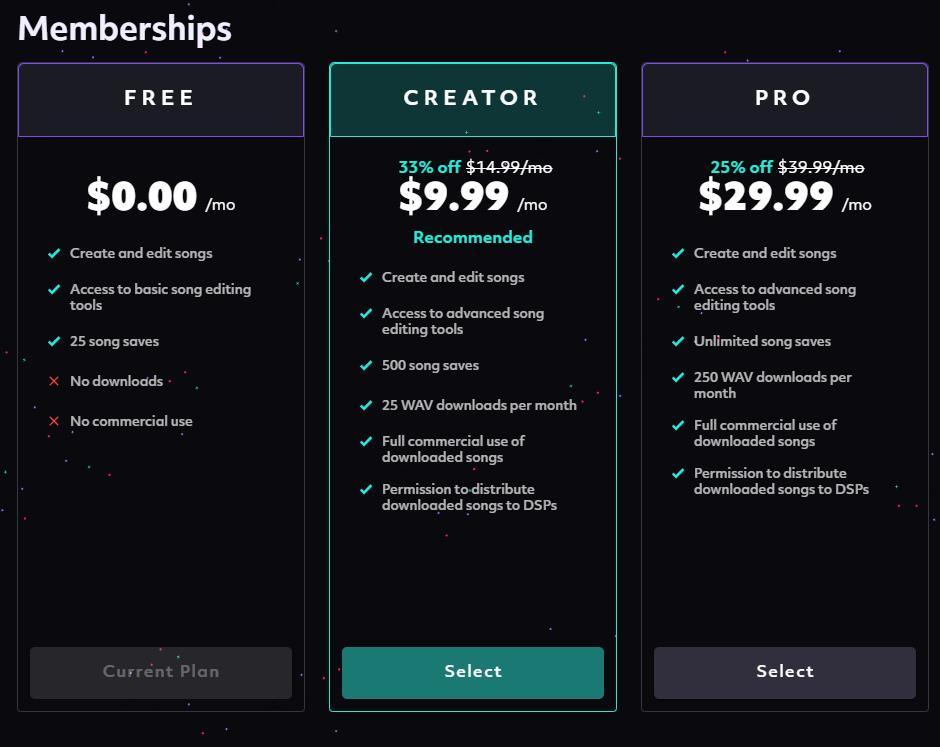Click checkmark beside 25 WAV downloads per month

(366, 405)
